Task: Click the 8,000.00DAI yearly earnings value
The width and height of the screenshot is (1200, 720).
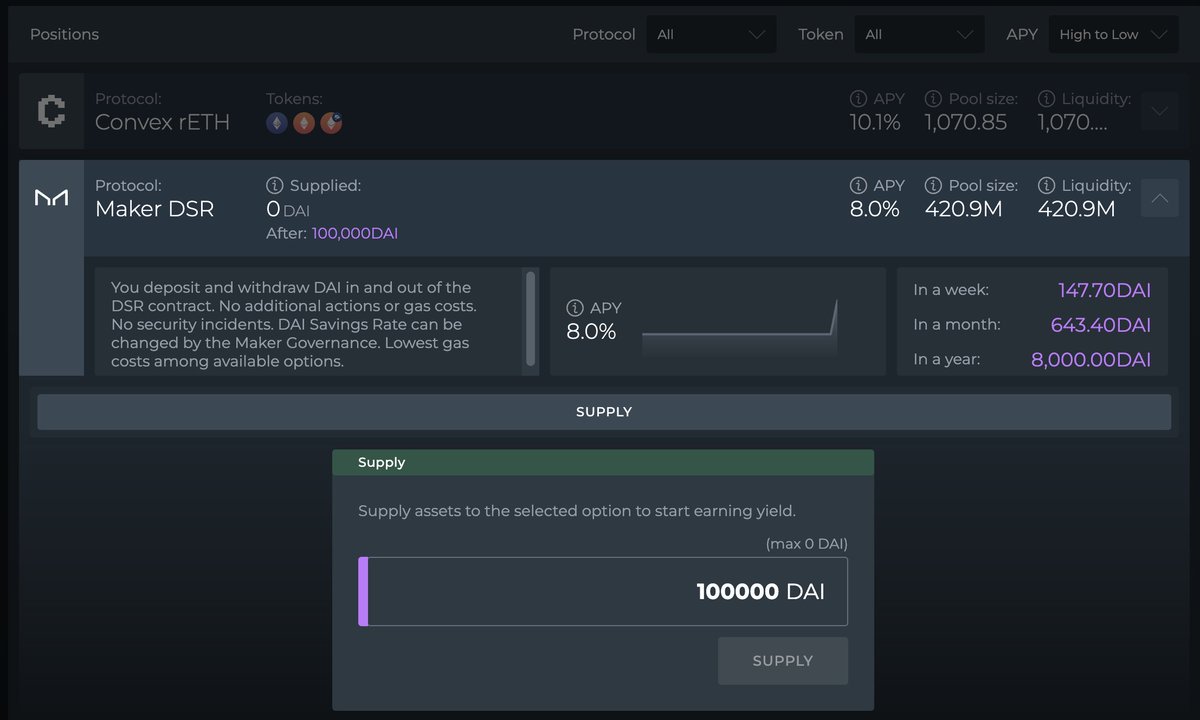Action: coord(1091,359)
